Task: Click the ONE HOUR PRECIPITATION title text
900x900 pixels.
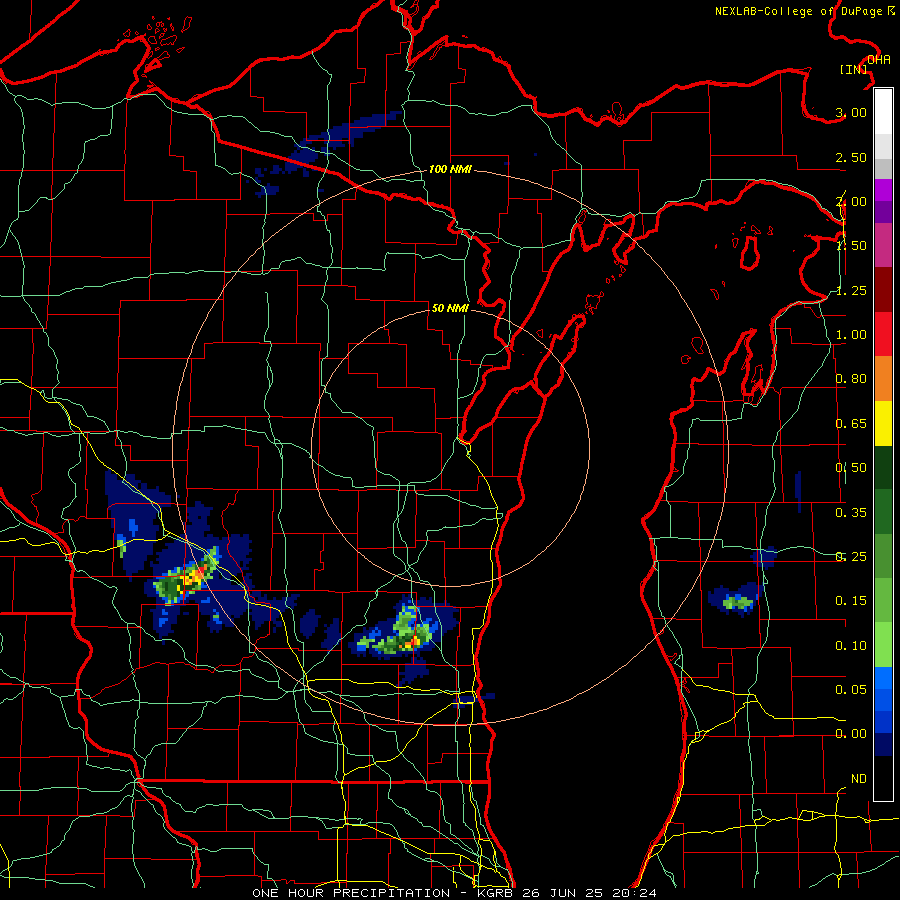Action: coord(351,893)
